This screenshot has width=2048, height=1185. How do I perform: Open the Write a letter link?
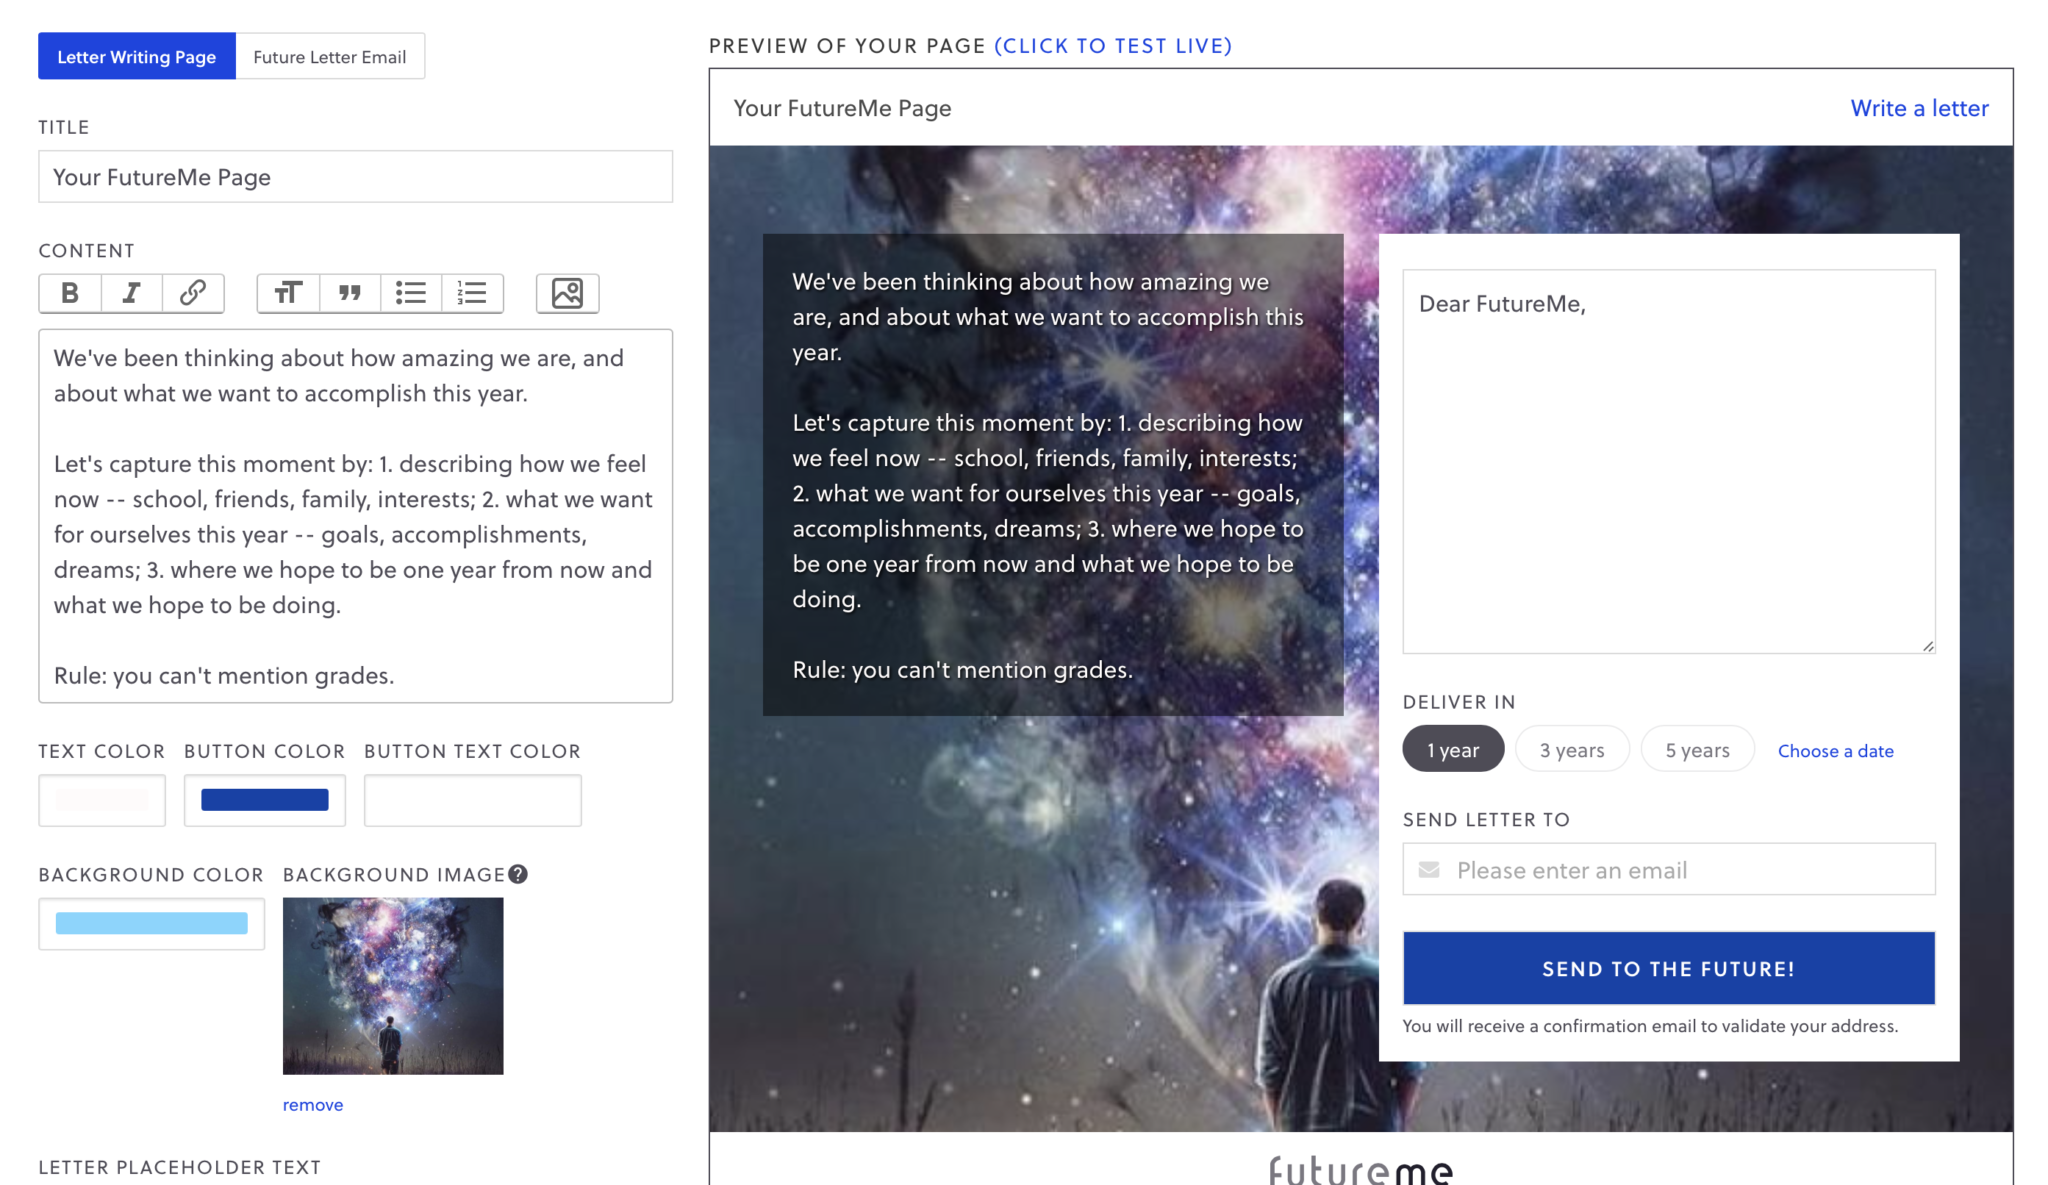point(1918,108)
